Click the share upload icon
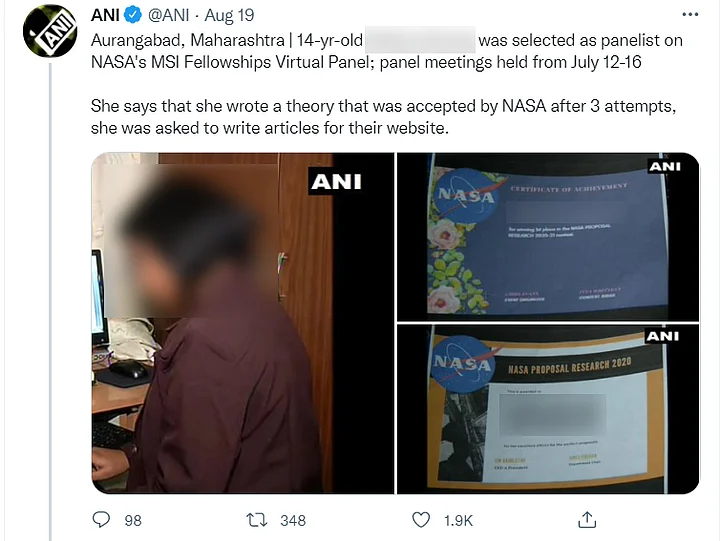The image size is (720, 541). click(587, 519)
